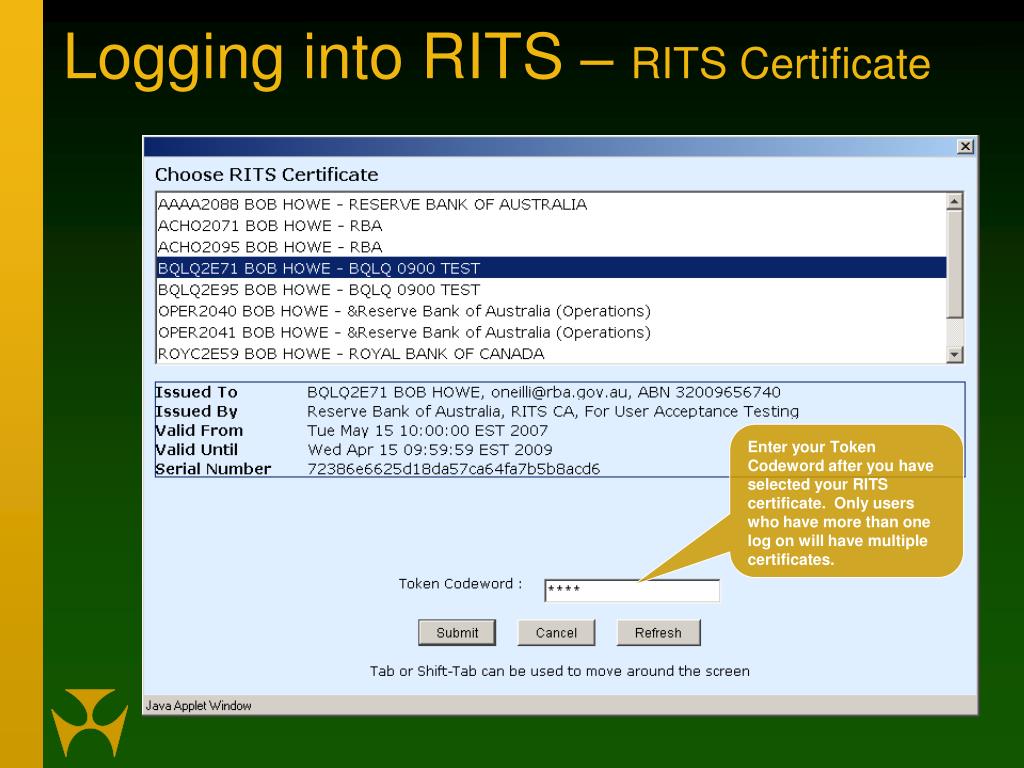Select highlighted certificate BQLQ2E71 BOB HOWE
Screen dimensions: 1024x768
(x=551, y=268)
